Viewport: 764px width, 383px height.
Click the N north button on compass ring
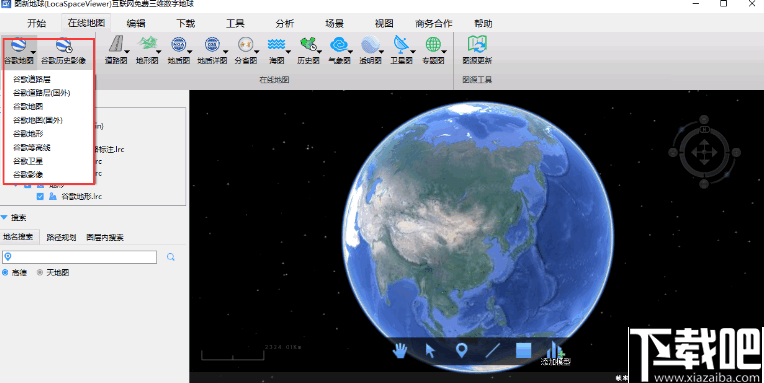pyautogui.click(x=704, y=130)
